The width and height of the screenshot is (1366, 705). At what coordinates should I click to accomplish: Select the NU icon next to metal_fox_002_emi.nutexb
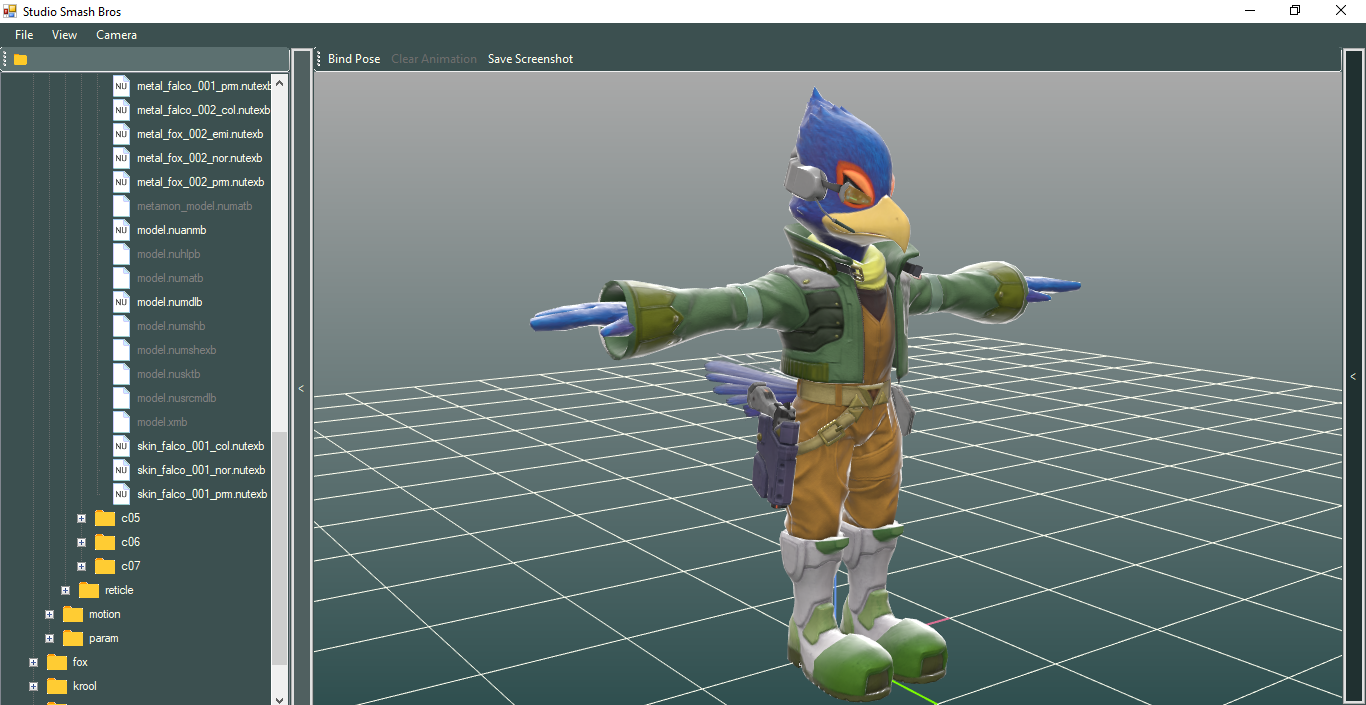[121, 134]
